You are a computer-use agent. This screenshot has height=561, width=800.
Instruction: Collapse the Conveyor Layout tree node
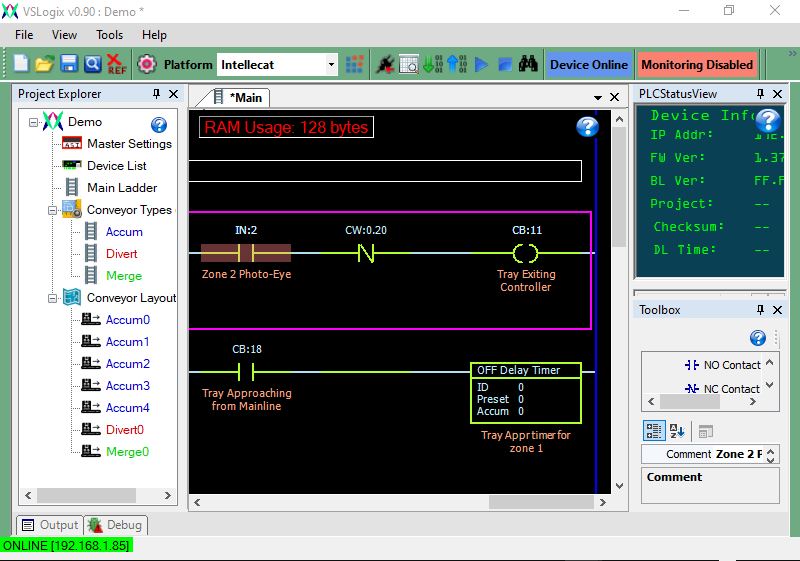51,298
